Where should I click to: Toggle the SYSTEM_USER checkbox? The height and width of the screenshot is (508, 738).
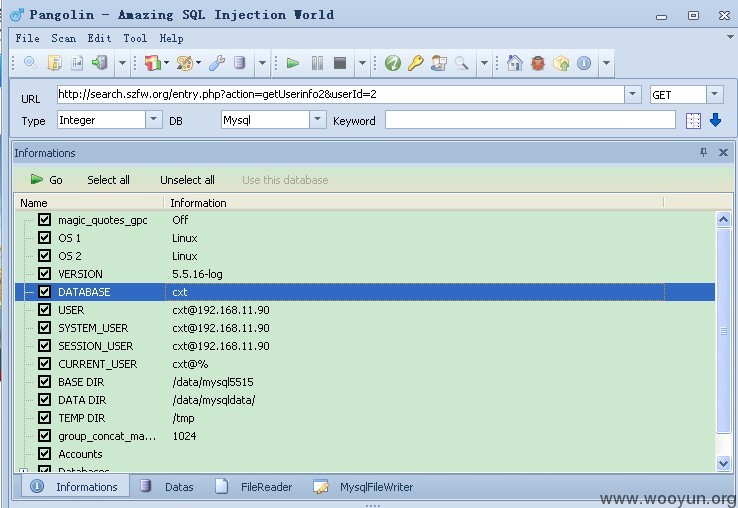[x=44, y=327]
